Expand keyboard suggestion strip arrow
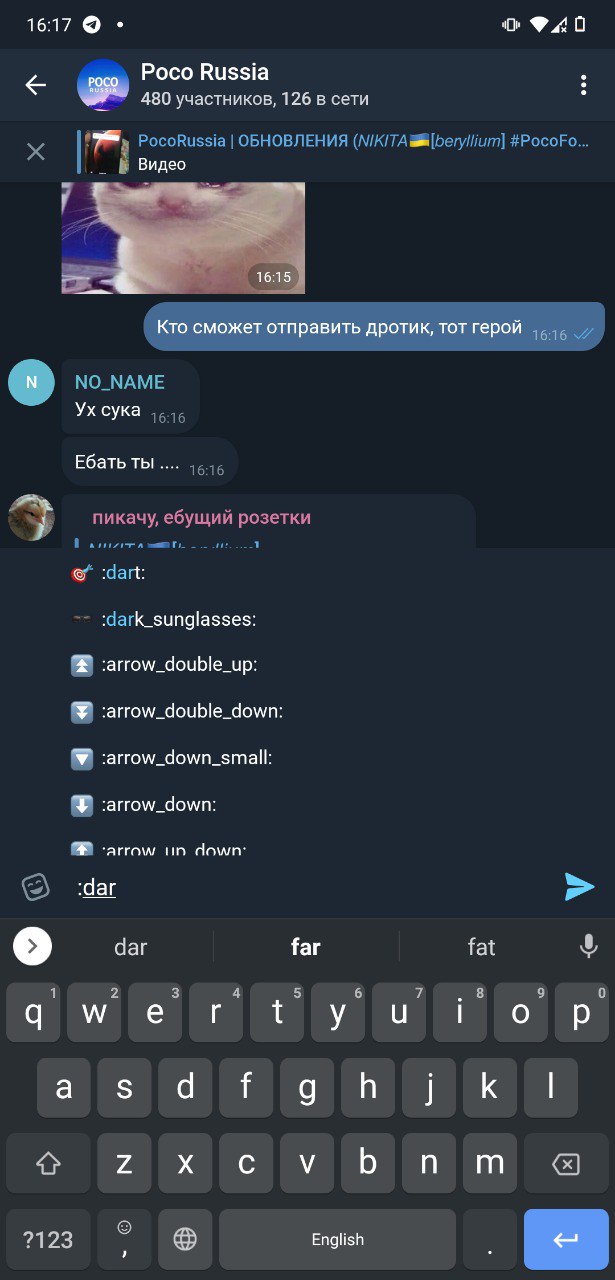This screenshot has height=1280, width=615. (32, 946)
